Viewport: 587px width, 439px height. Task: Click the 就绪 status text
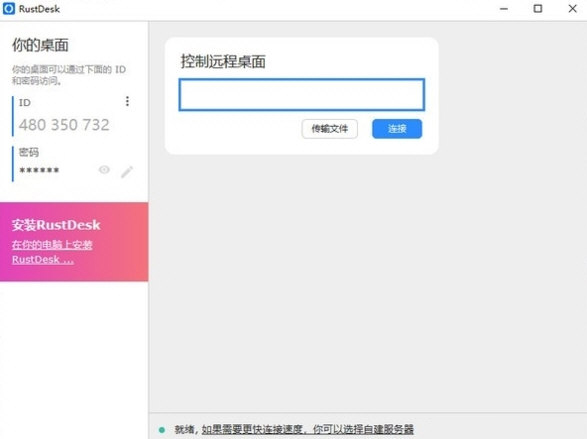(x=184, y=429)
